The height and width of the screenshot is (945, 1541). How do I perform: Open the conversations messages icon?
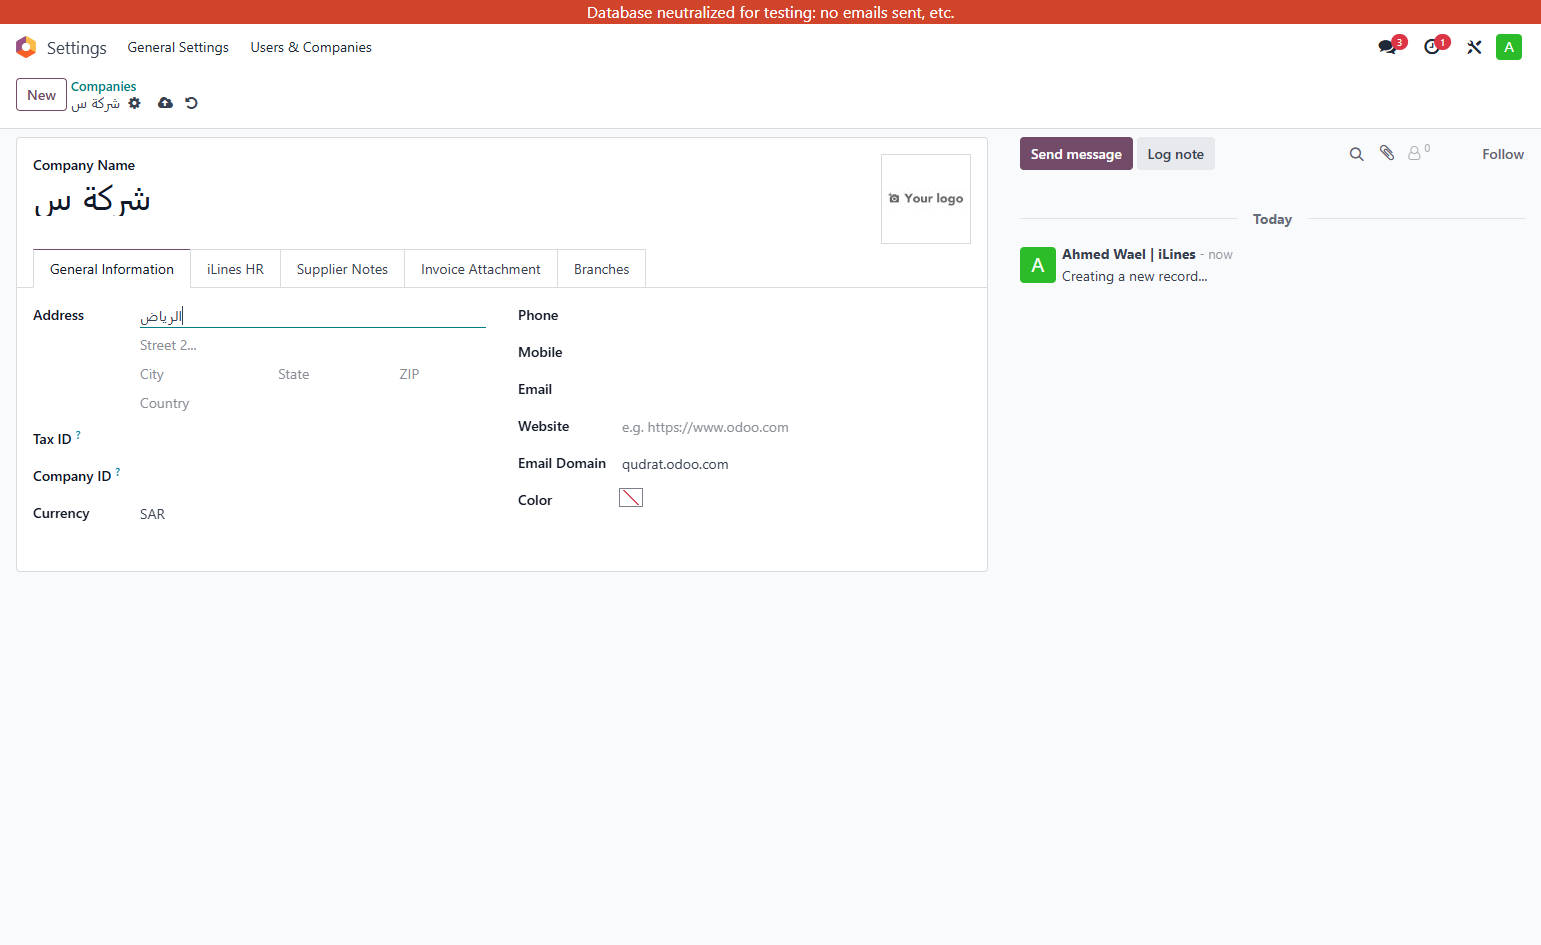[1387, 47]
